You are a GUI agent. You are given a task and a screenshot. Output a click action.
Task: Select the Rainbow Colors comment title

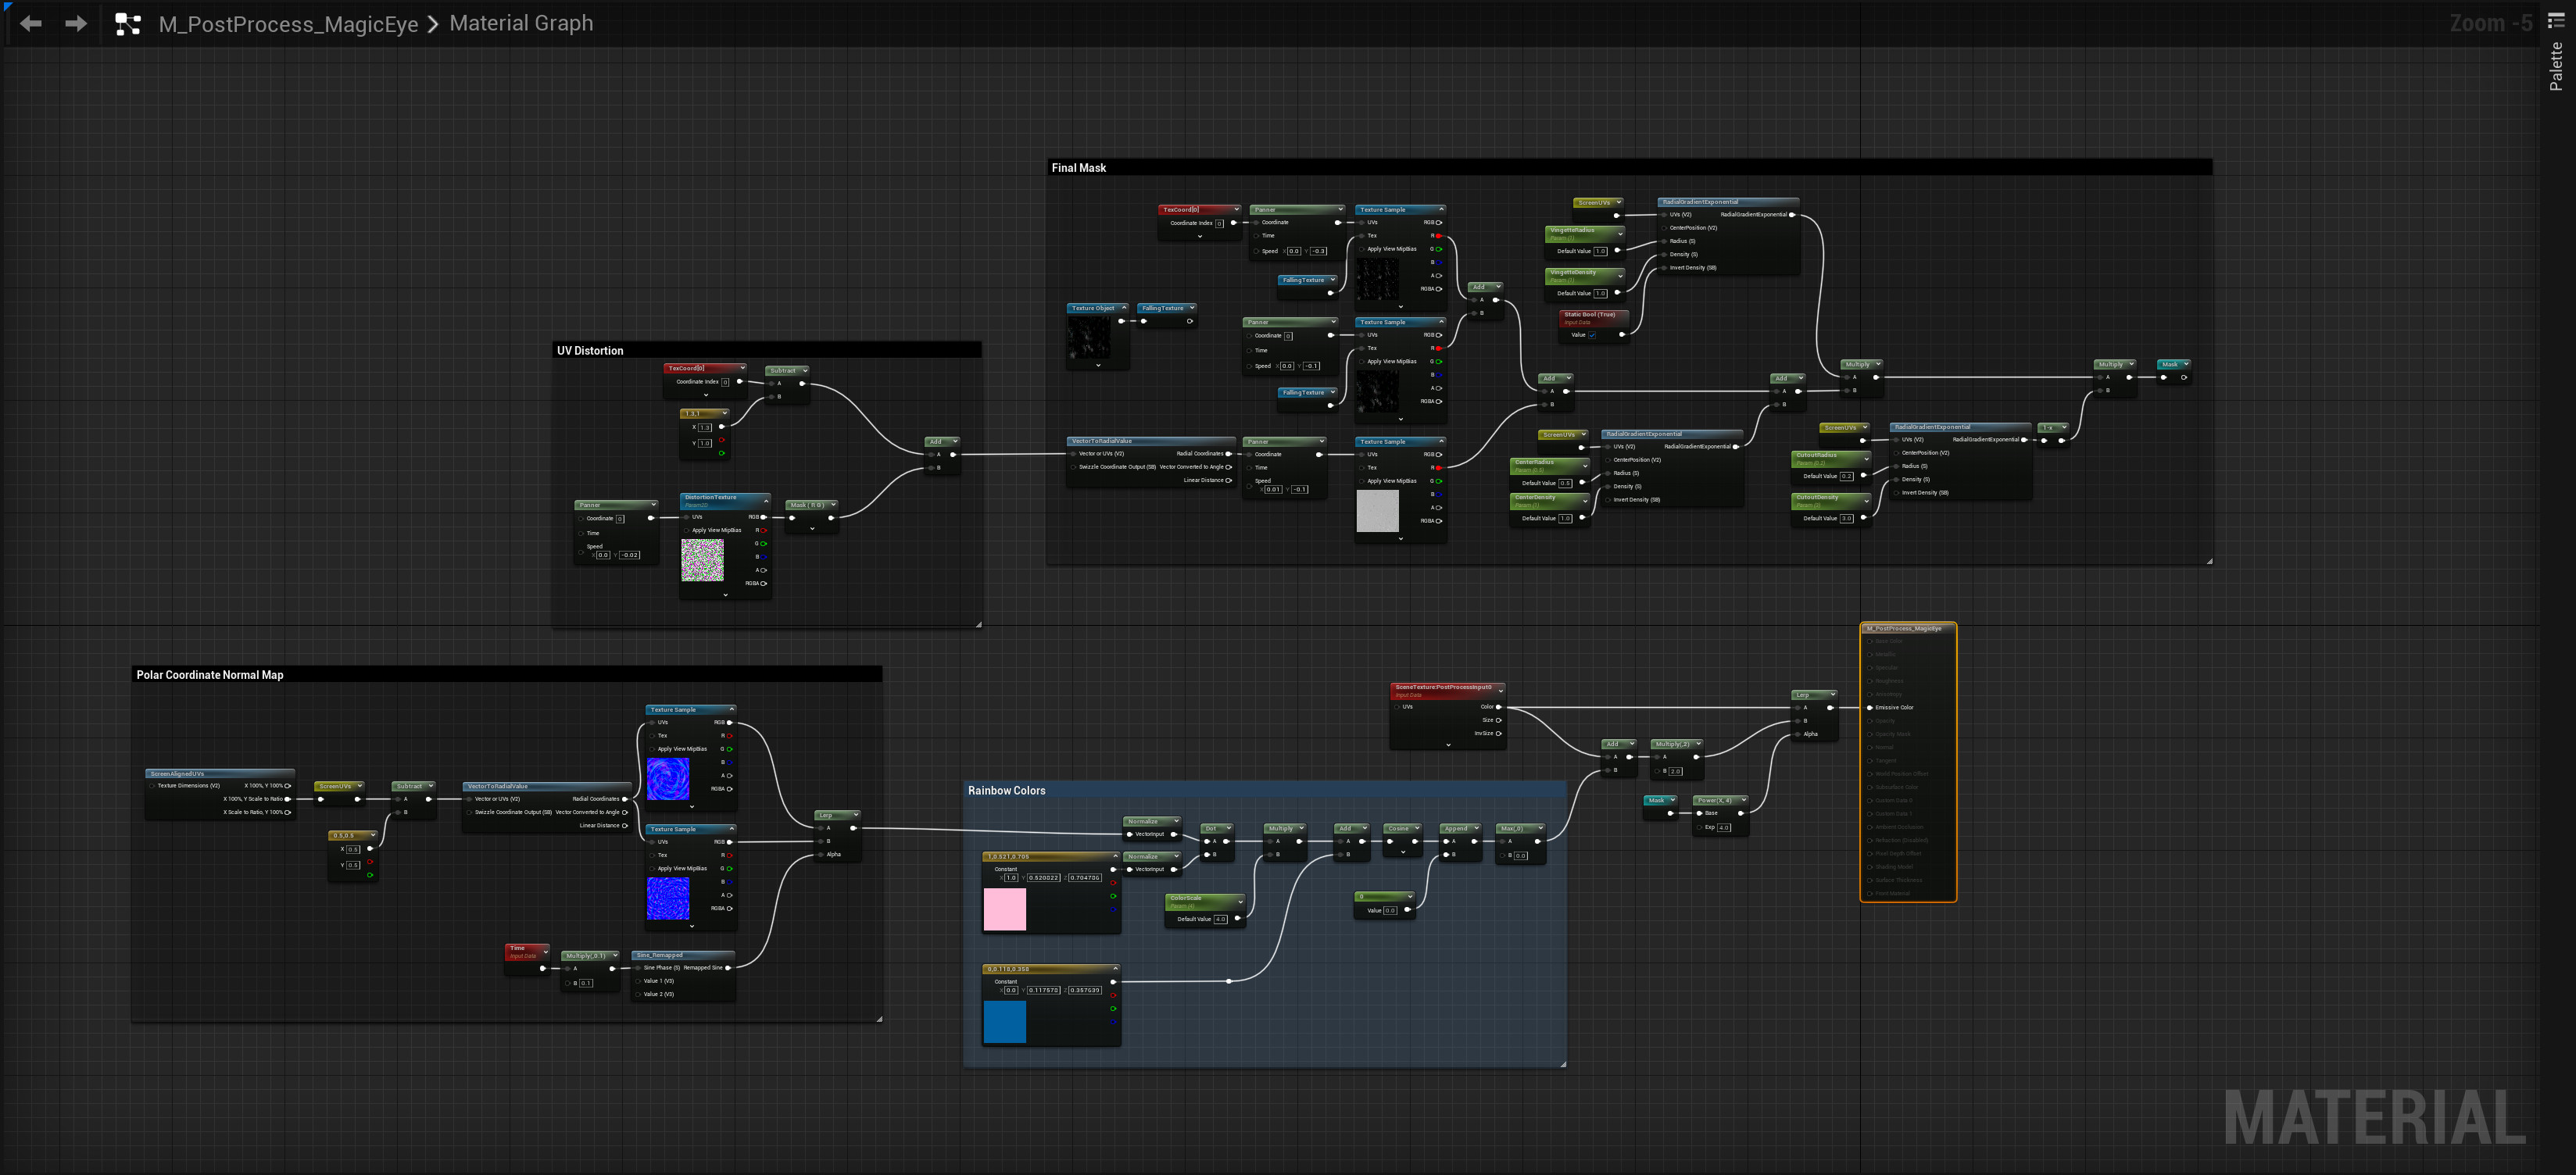(1006, 790)
